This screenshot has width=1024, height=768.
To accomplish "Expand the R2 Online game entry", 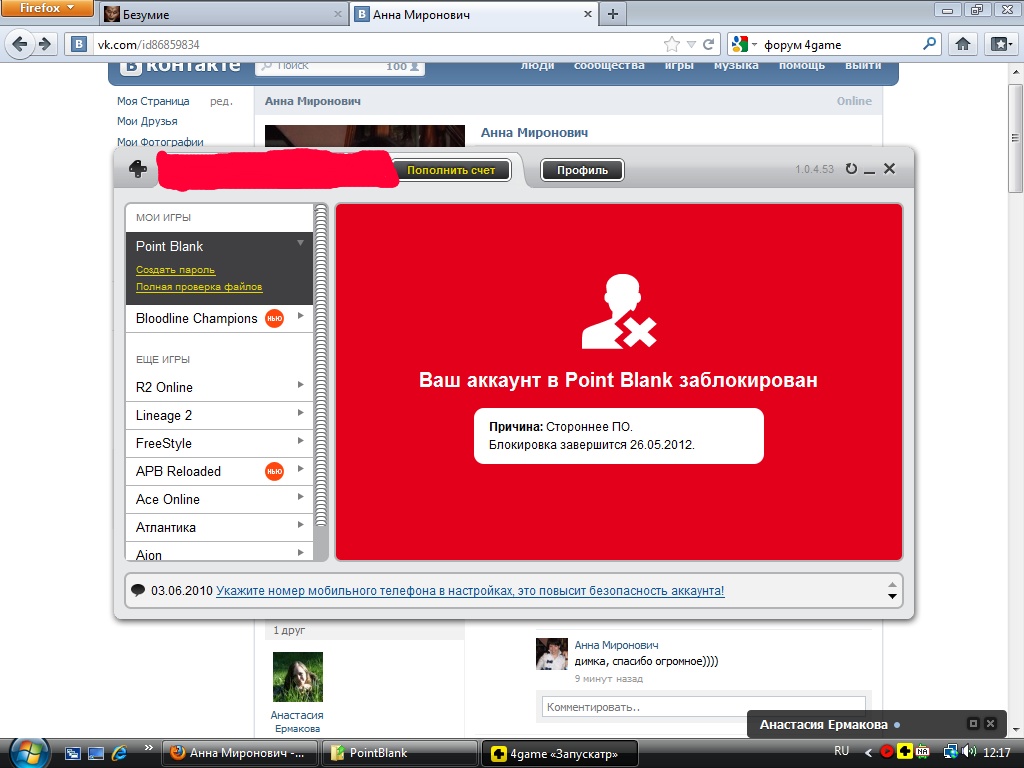I will (300, 385).
